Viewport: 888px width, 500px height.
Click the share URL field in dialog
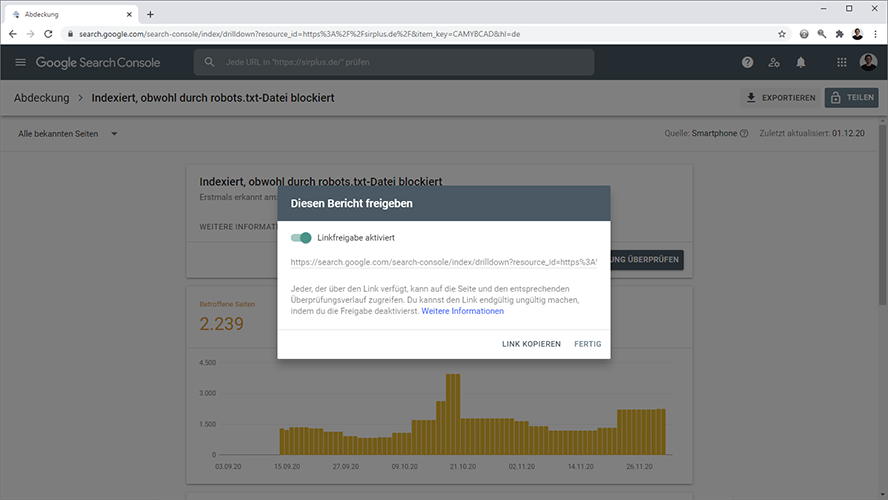click(x=443, y=262)
